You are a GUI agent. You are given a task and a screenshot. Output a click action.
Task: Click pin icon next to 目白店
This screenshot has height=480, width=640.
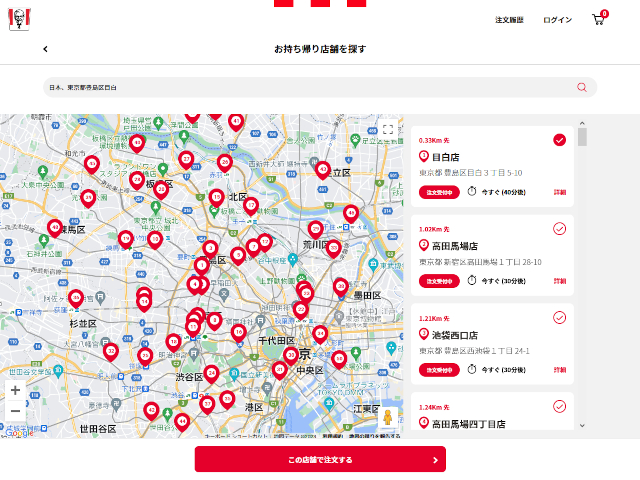[x=424, y=156]
